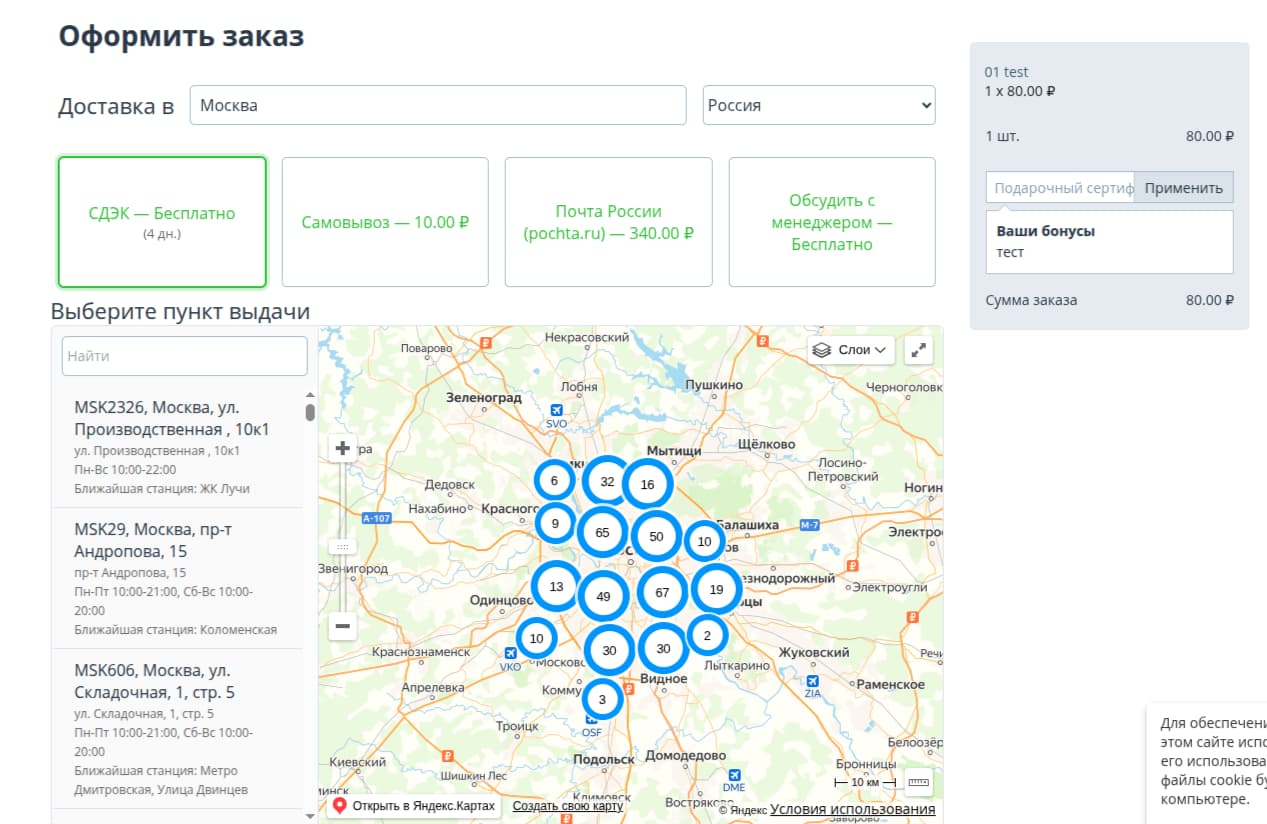
Task: Click the cluster marker labeled 32
Action: [607, 481]
